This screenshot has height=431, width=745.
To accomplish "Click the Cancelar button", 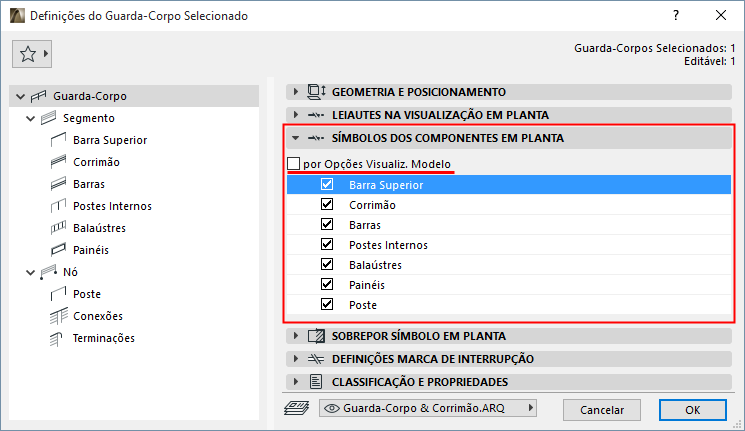I will pos(600,409).
